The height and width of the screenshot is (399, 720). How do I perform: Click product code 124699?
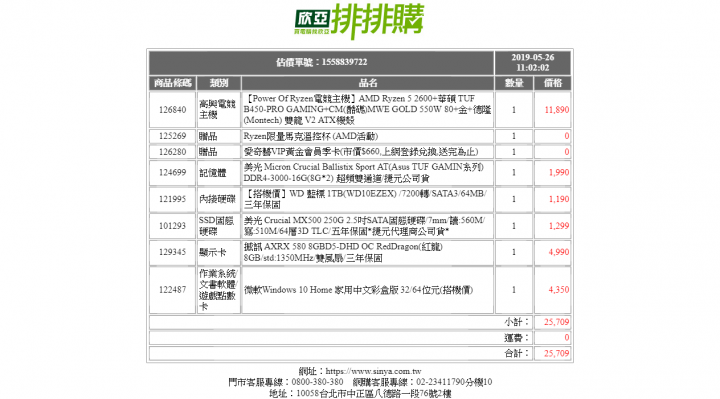click(x=173, y=173)
